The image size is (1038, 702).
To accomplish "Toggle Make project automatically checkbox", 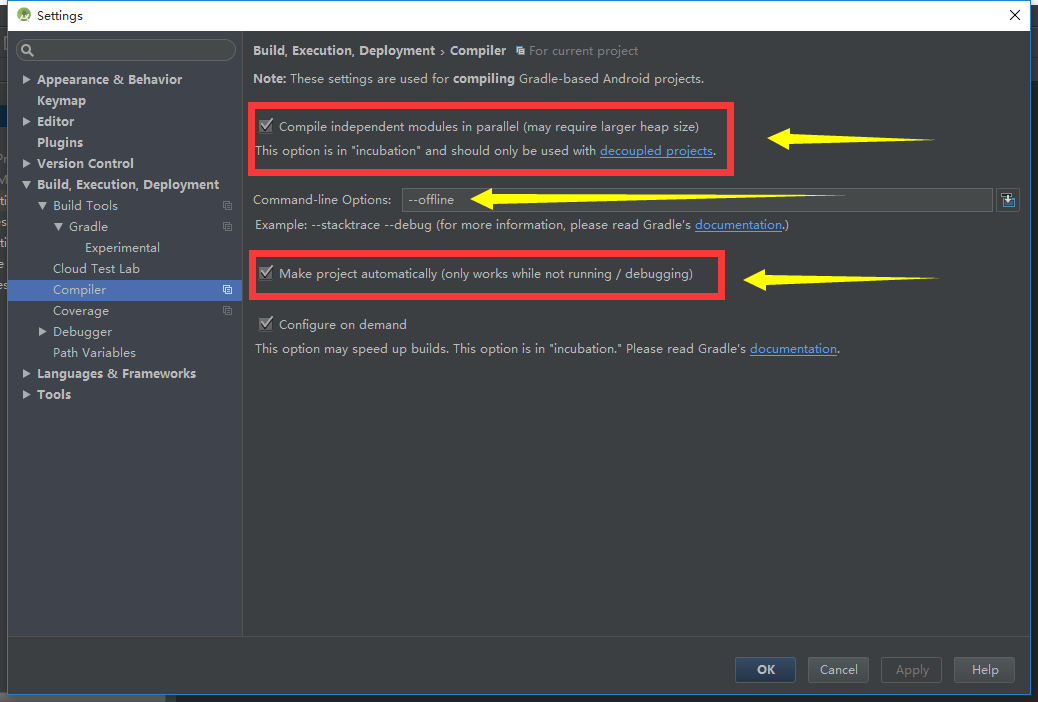I will (x=266, y=273).
